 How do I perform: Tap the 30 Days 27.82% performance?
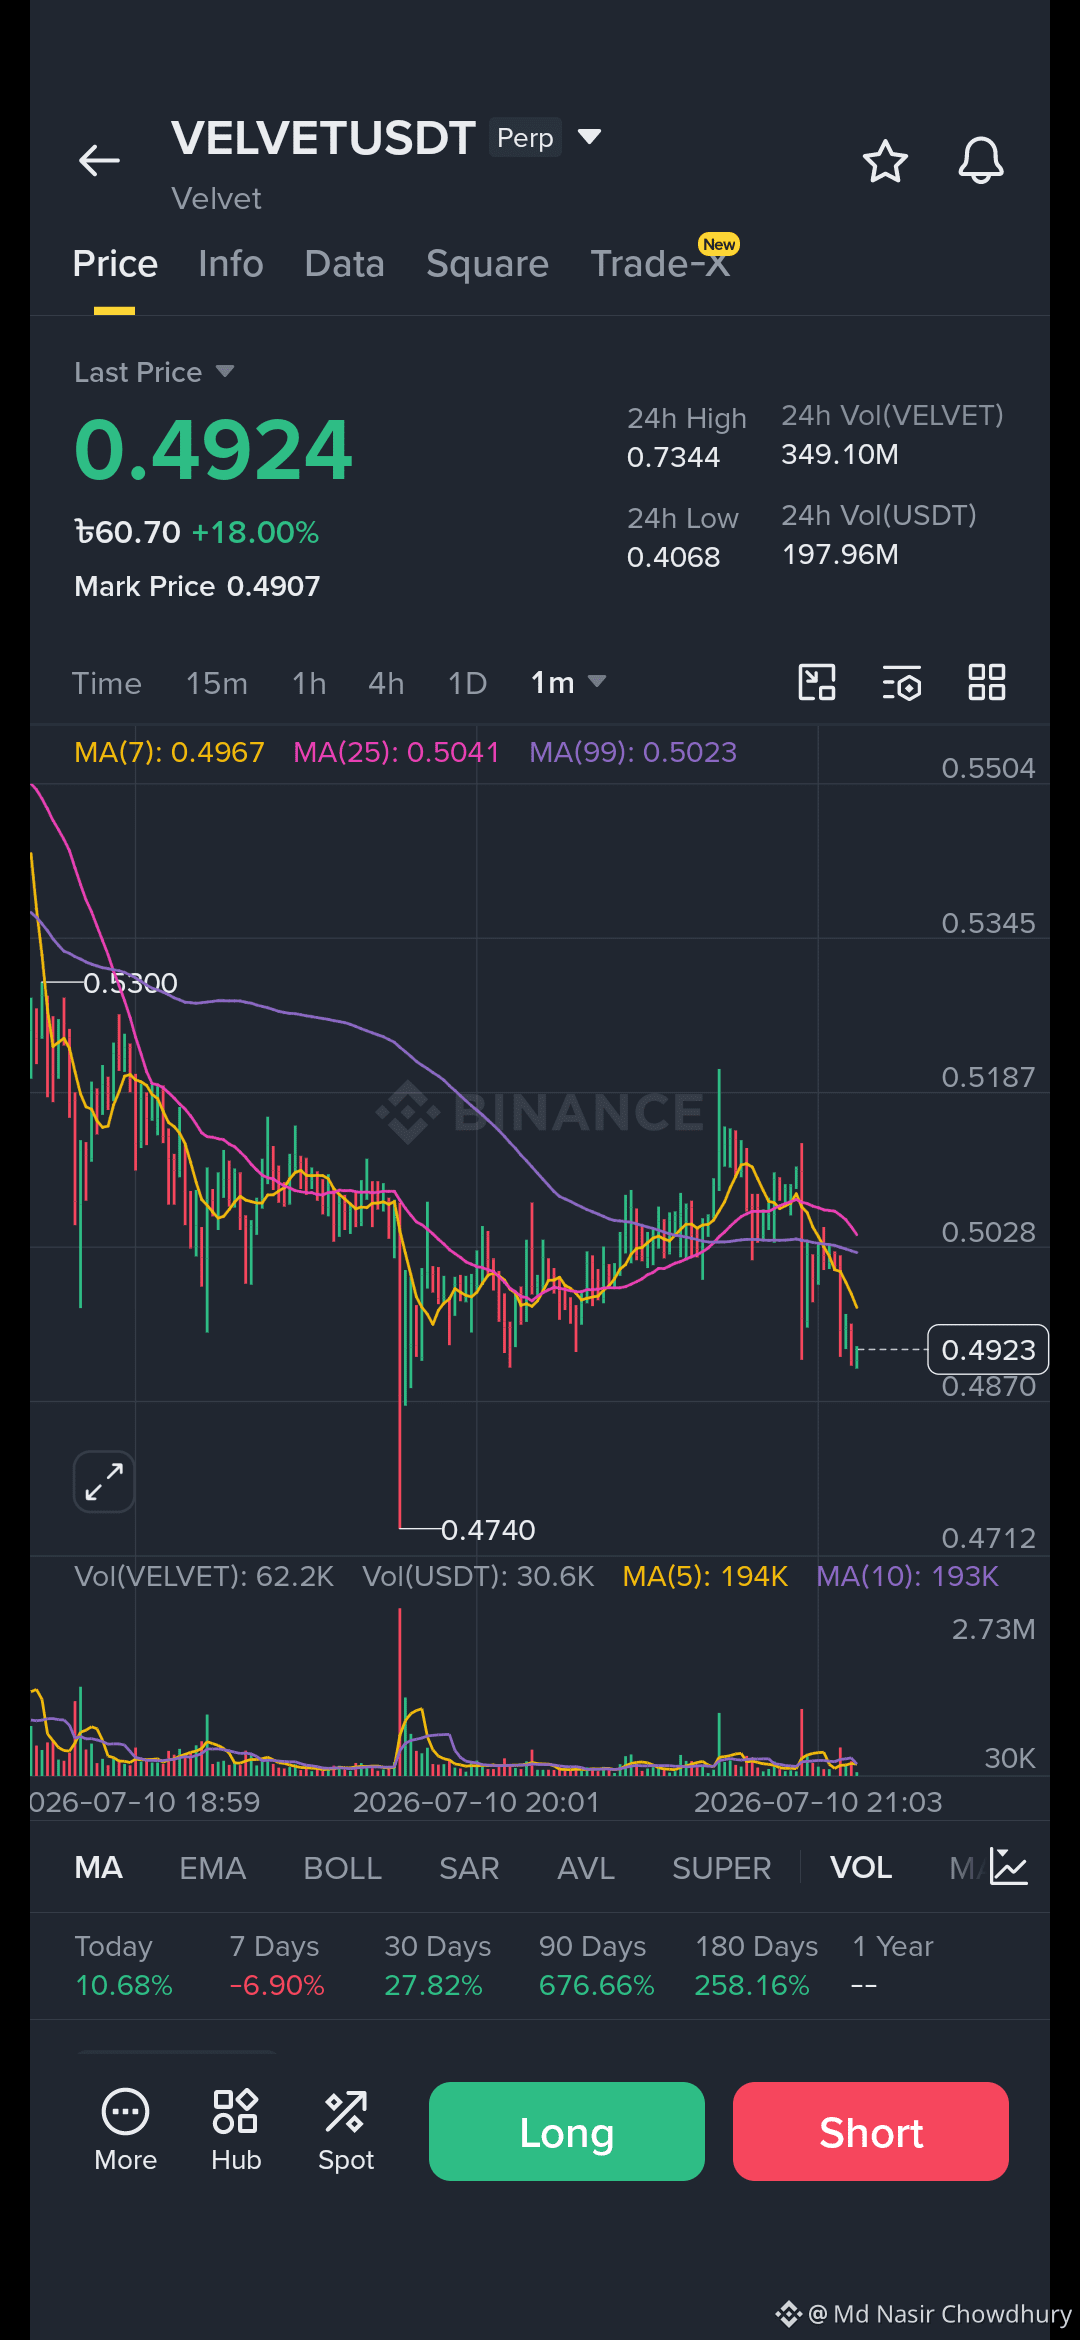coord(437,1965)
